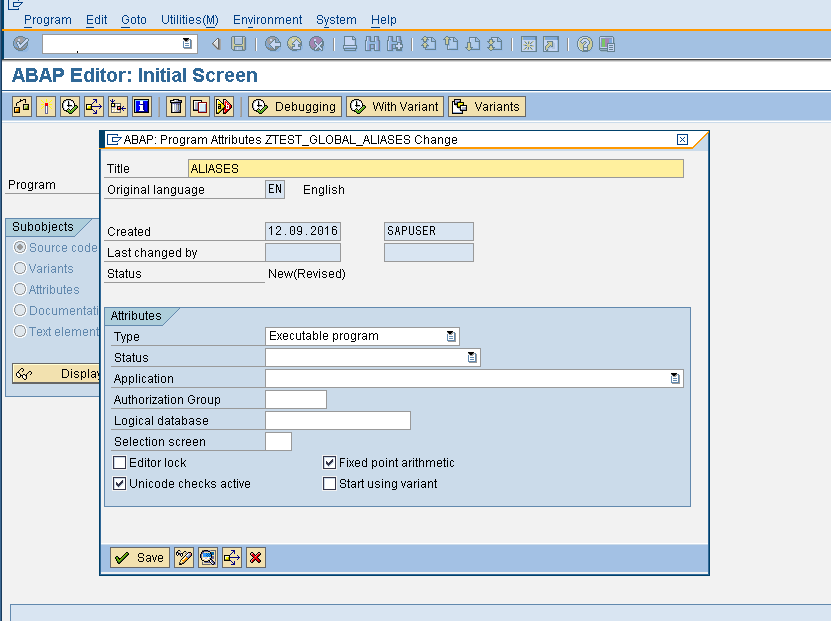Image resolution: width=831 pixels, height=621 pixels.
Task: Click the Debugging button on the toolbar
Action: pos(294,106)
